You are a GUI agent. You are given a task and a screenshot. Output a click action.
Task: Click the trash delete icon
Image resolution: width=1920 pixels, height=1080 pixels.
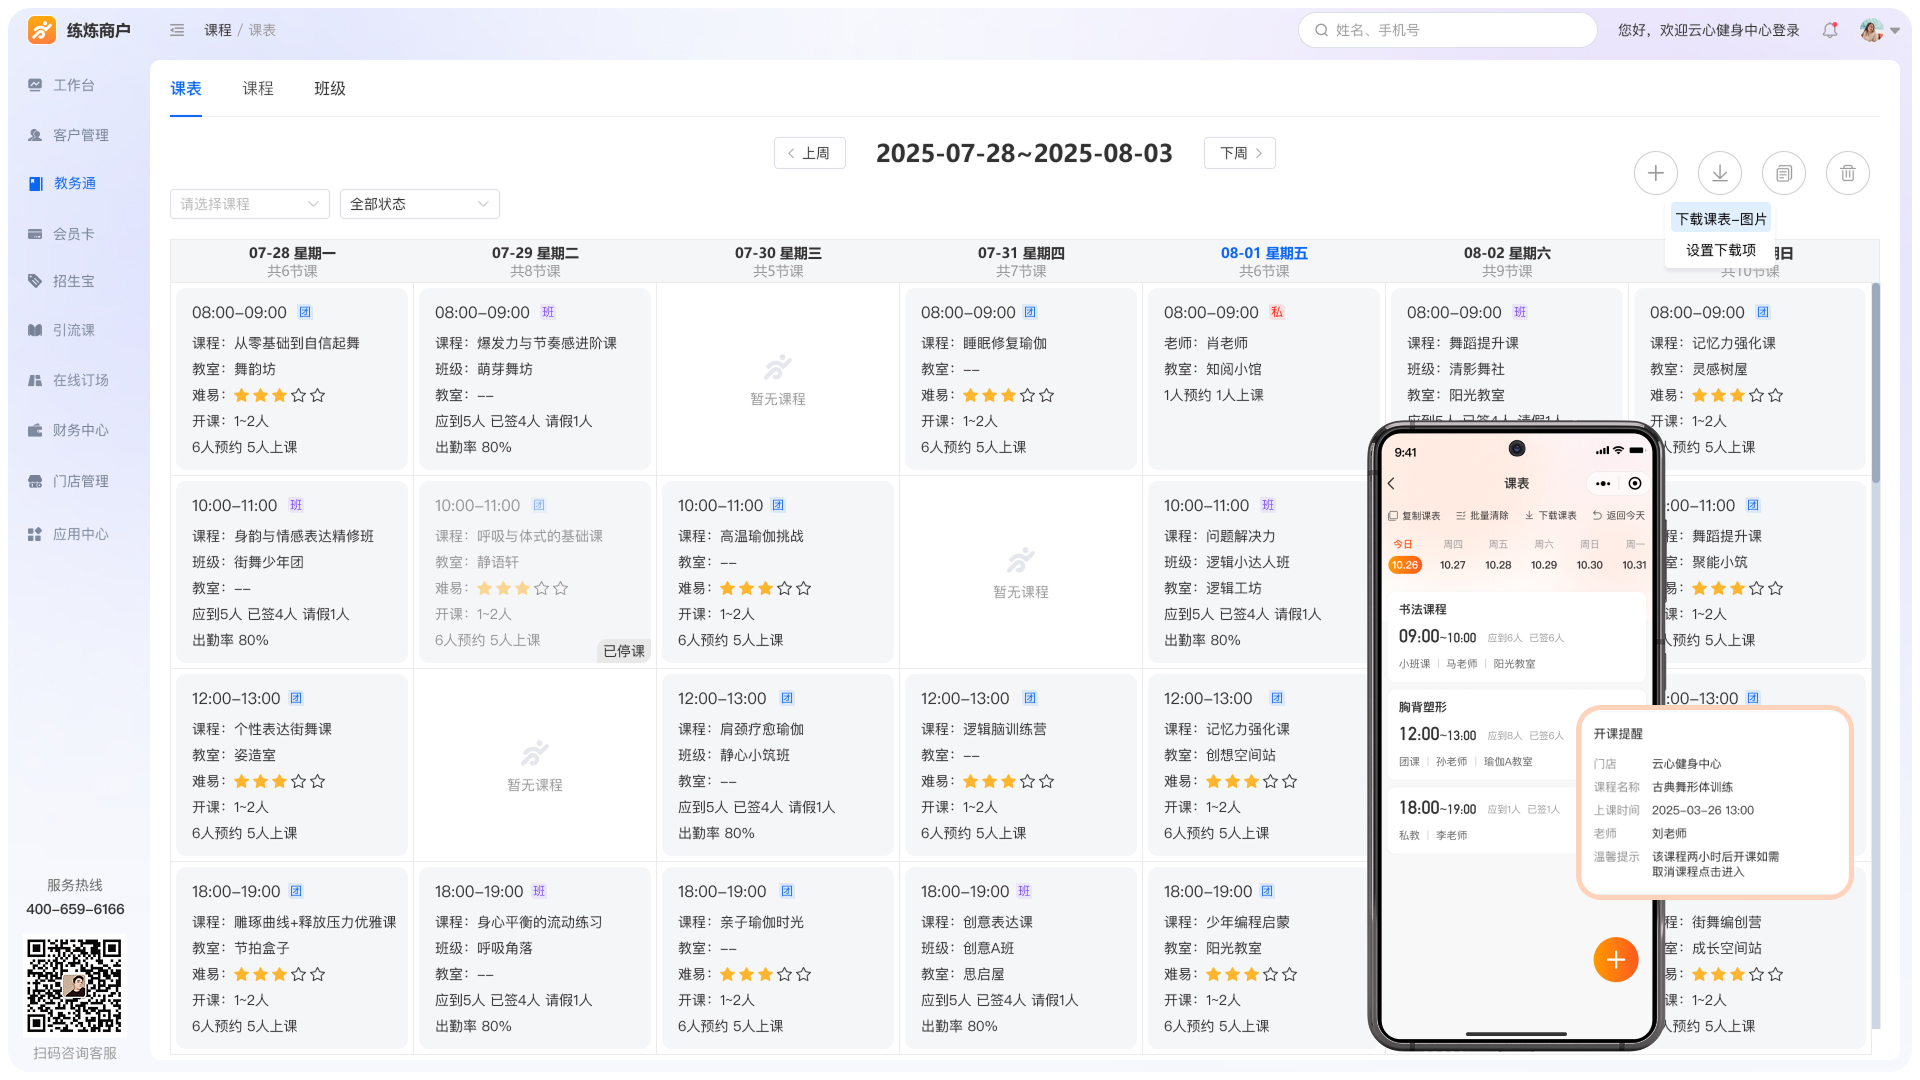click(x=1847, y=173)
